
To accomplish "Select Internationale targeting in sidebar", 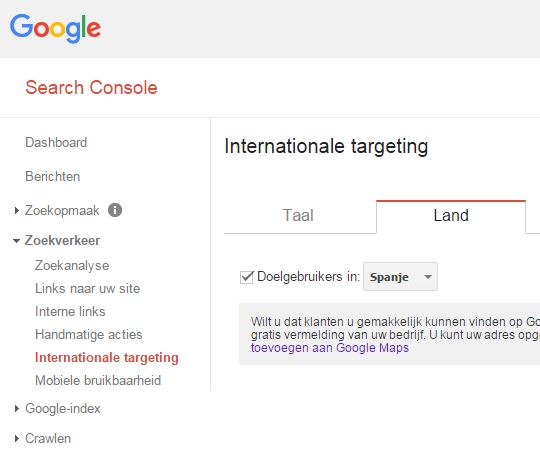I will coord(107,358).
